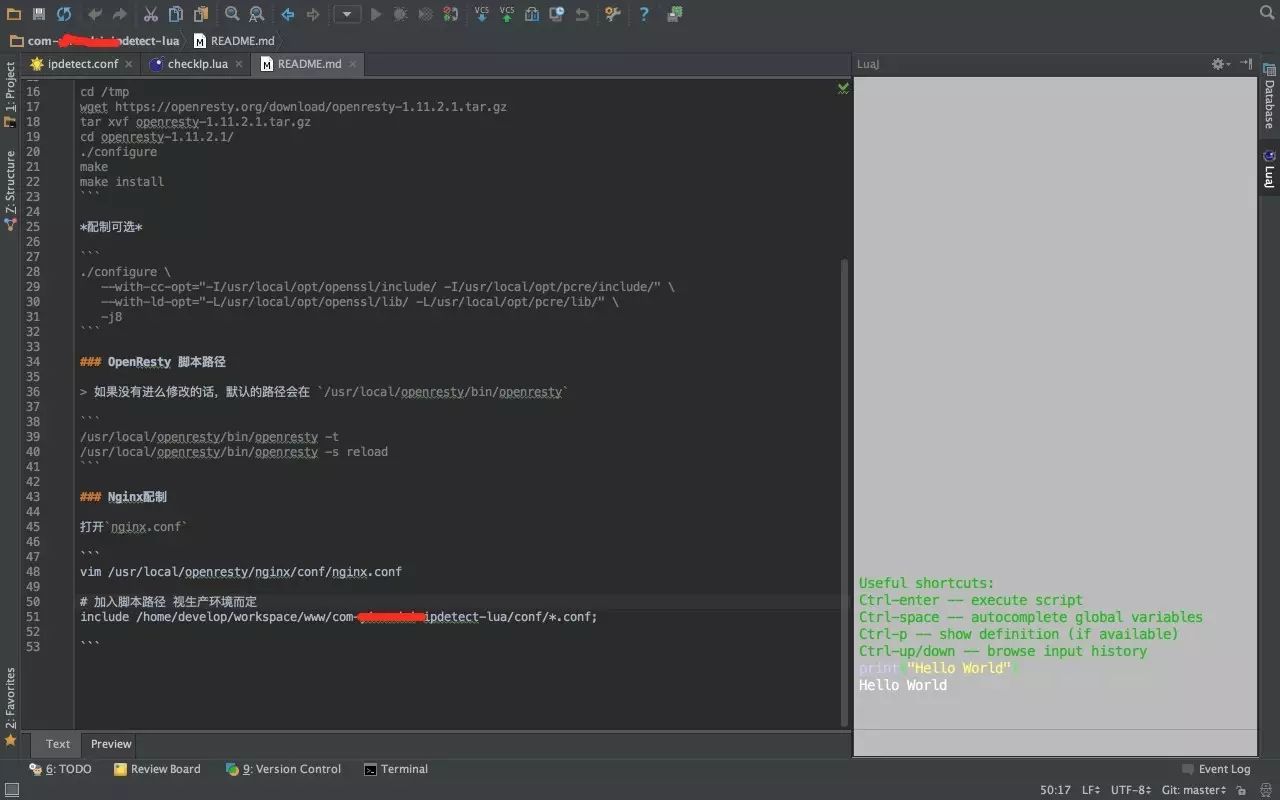Click the Paste clipboard icon
Screen dimensions: 1280x800
(201, 14)
